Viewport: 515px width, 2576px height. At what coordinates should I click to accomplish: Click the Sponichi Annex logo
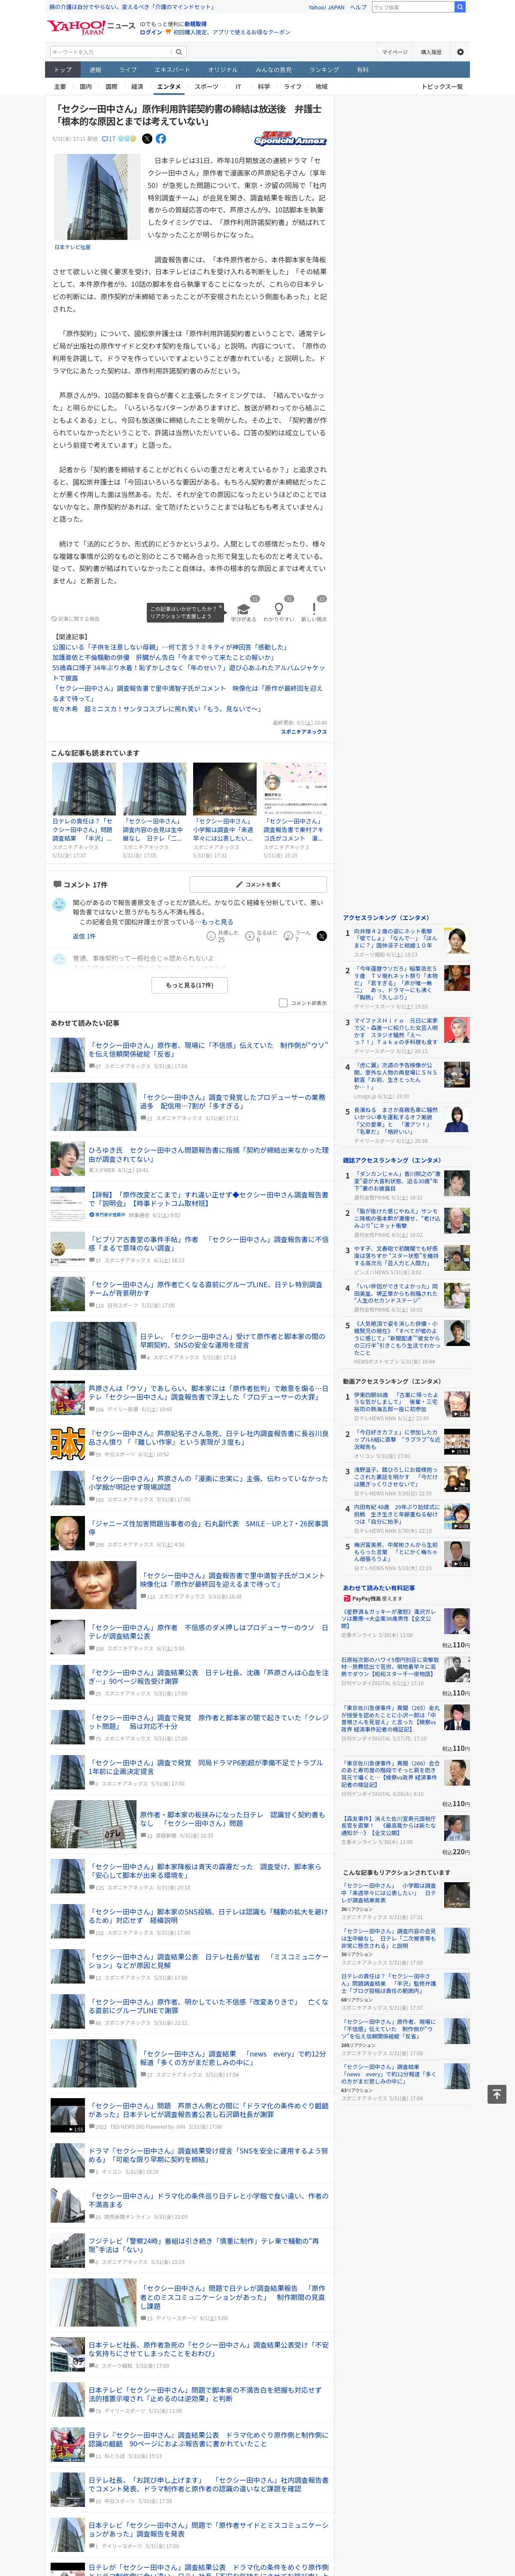tap(290, 140)
